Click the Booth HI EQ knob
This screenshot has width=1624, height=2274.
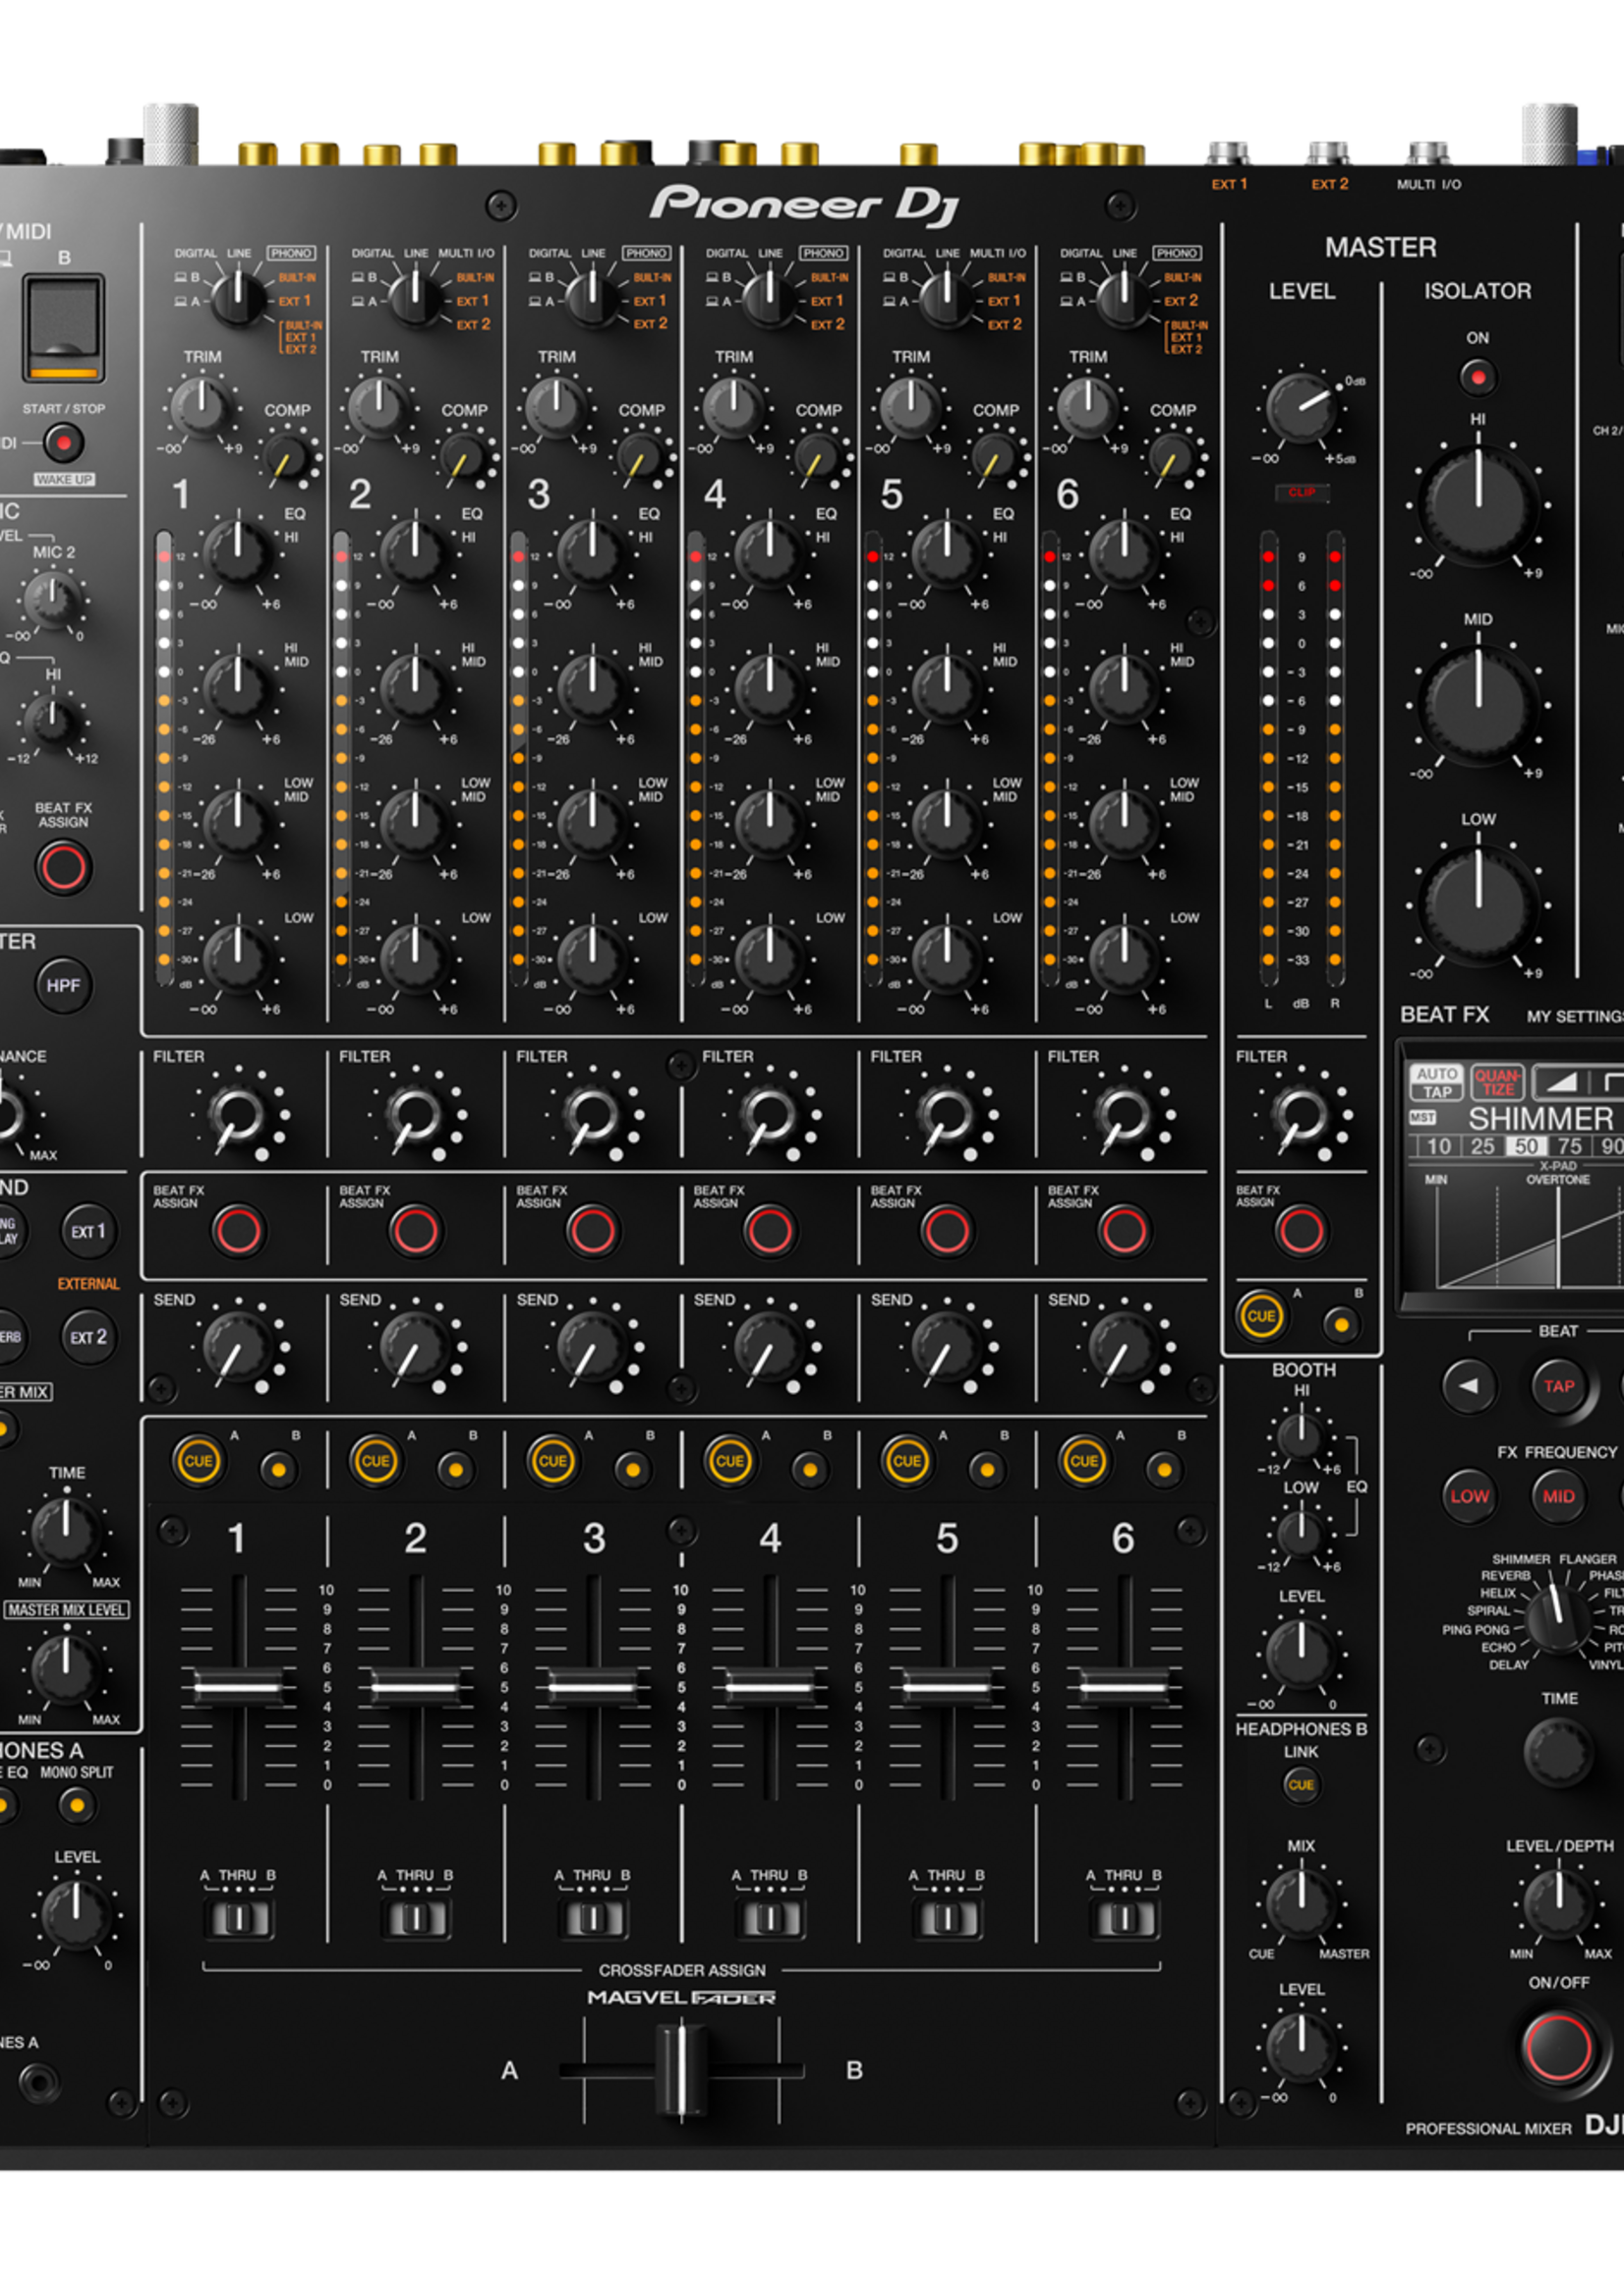tap(1301, 1437)
